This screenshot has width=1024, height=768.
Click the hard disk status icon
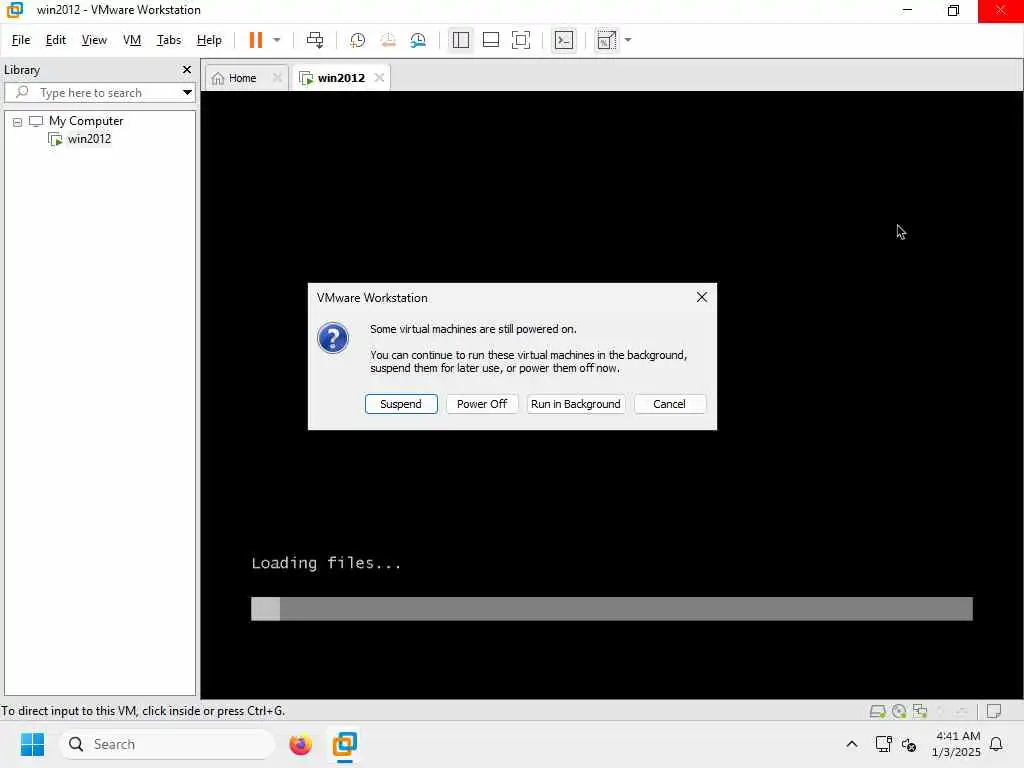tap(877, 711)
